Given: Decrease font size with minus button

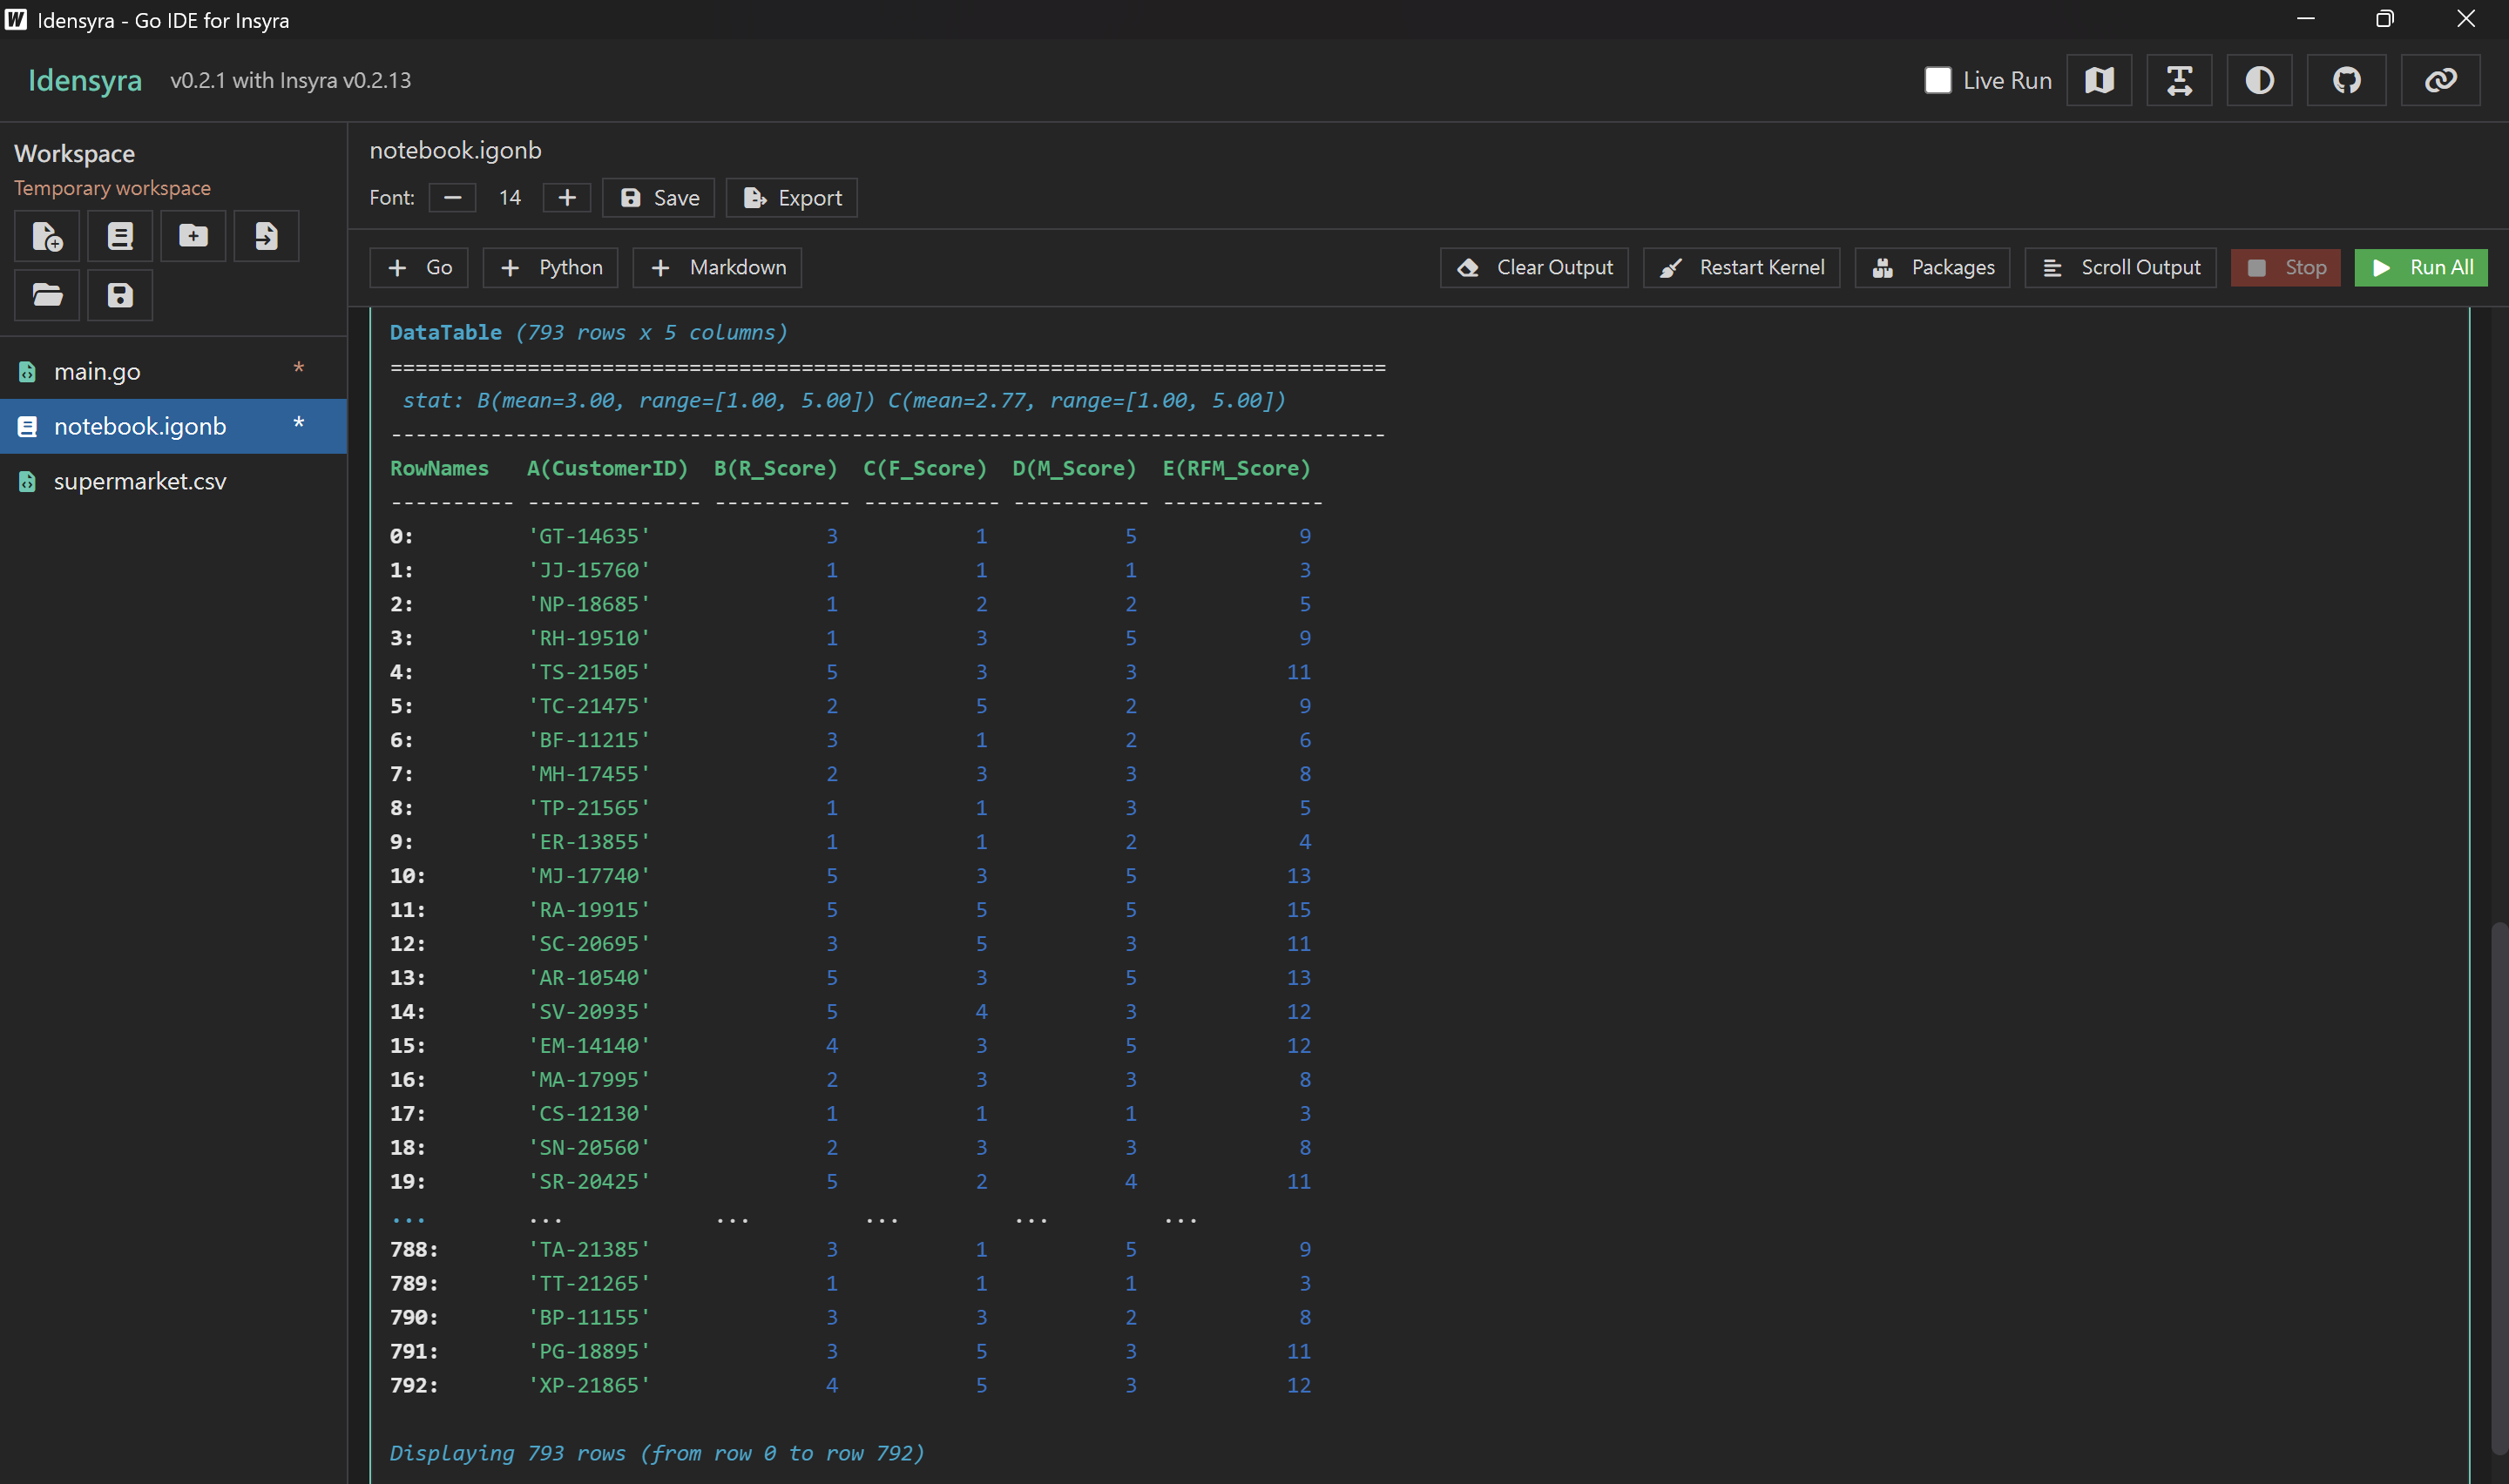Looking at the screenshot, I should click(452, 198).
